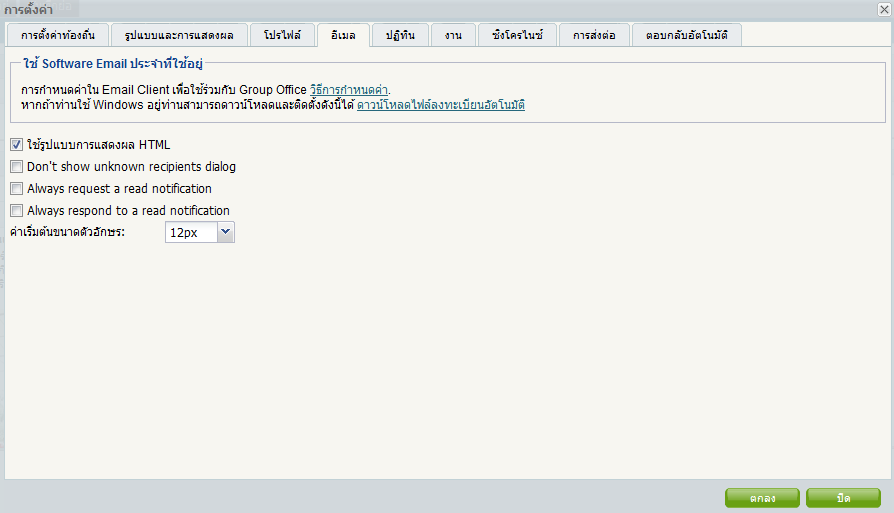Select the ตอบกลับอัตโนมัติ tab
Screen dimensions: 894x513
686,35
